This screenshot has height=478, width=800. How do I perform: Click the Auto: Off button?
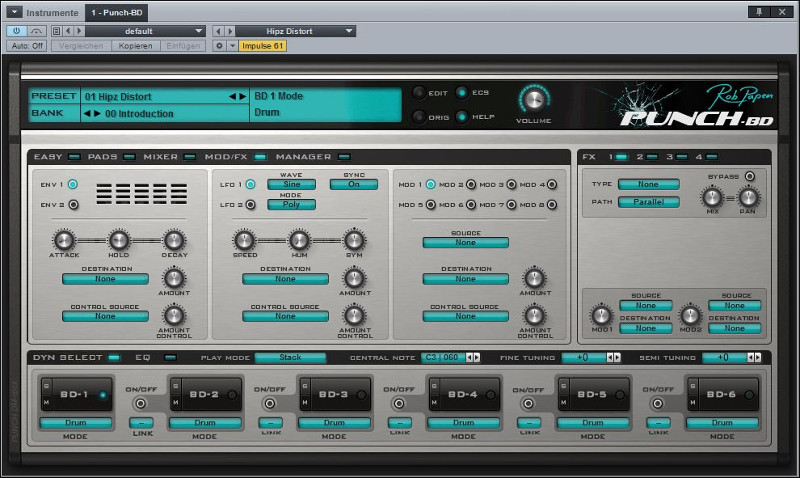(27, 46)
